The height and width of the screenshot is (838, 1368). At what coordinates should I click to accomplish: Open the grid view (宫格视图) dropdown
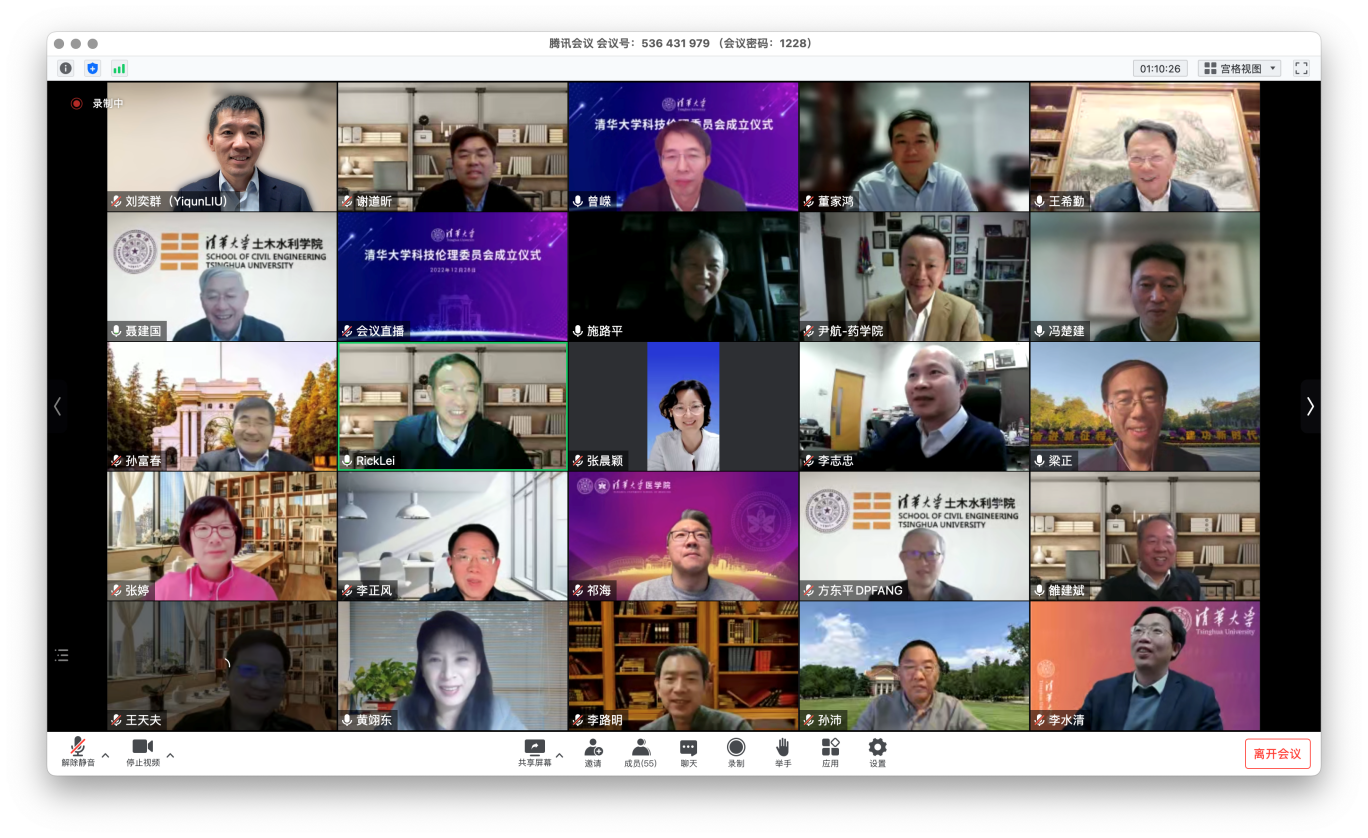[1240, 69]
